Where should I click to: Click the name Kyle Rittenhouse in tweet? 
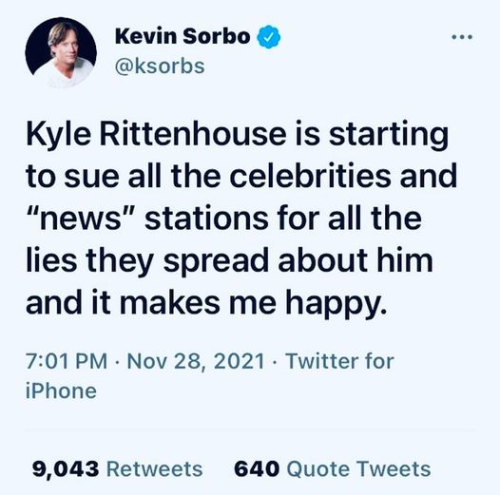click(156, 135)
